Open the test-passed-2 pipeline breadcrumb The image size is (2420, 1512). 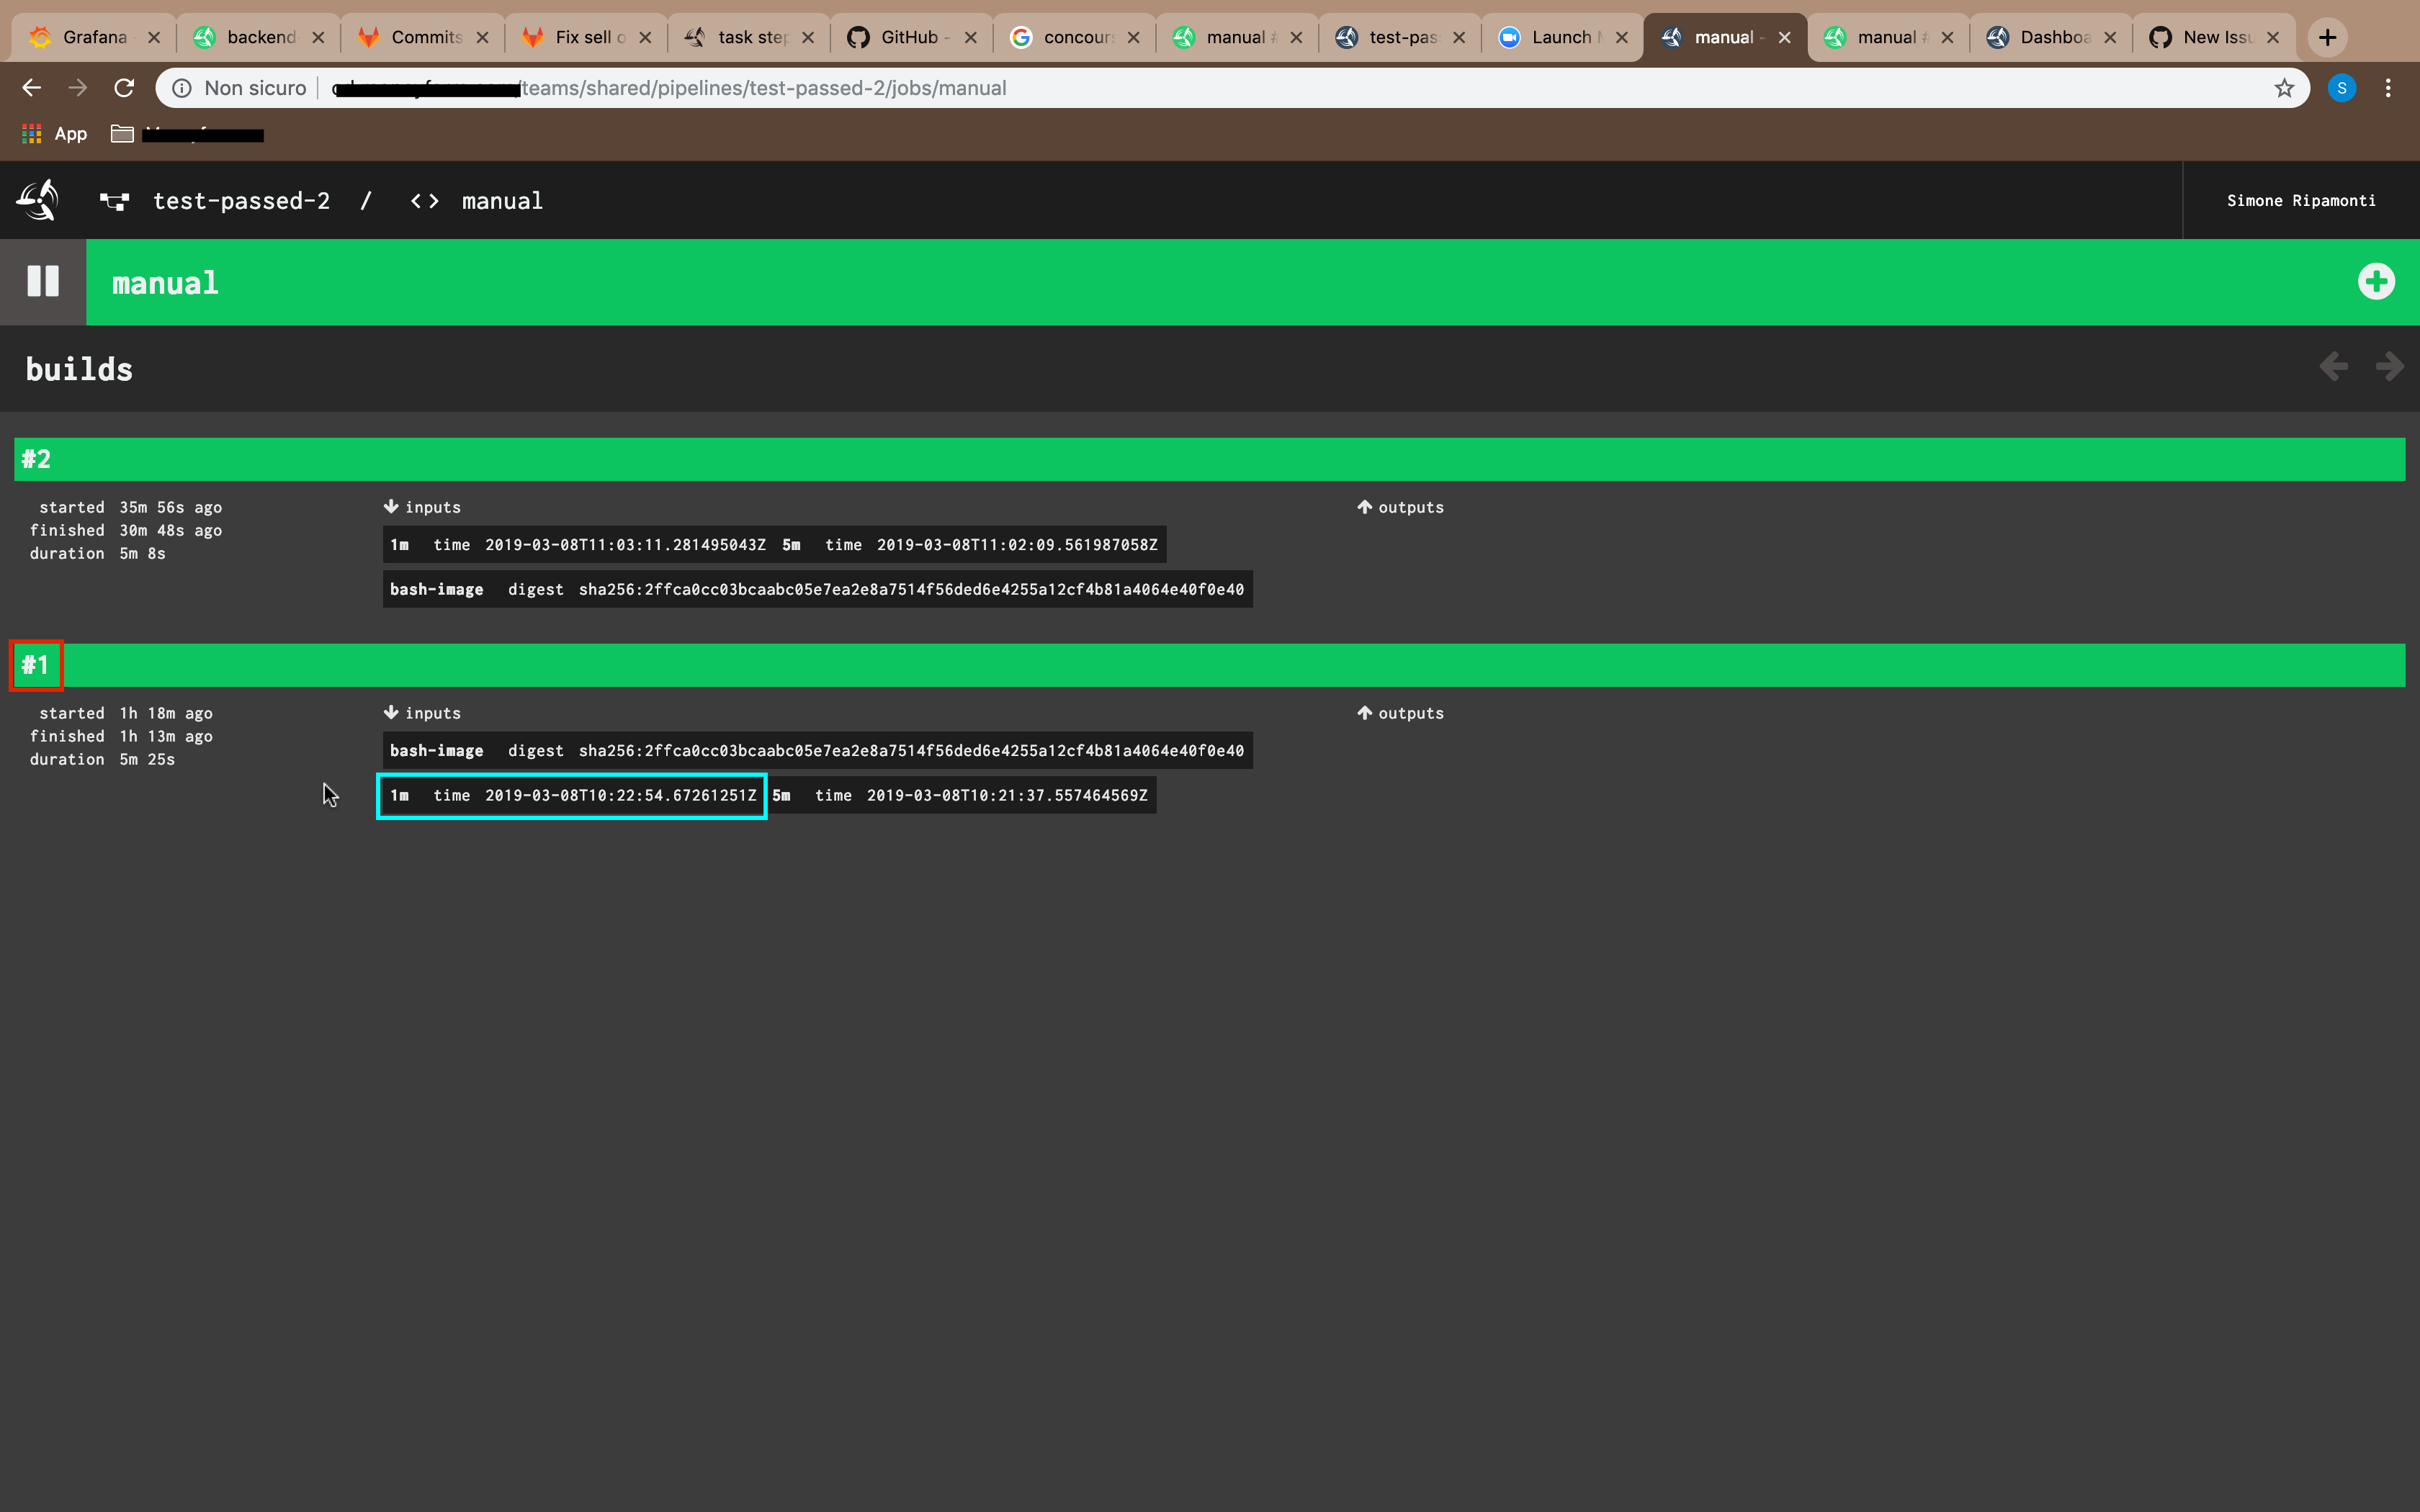coord(214,201)
